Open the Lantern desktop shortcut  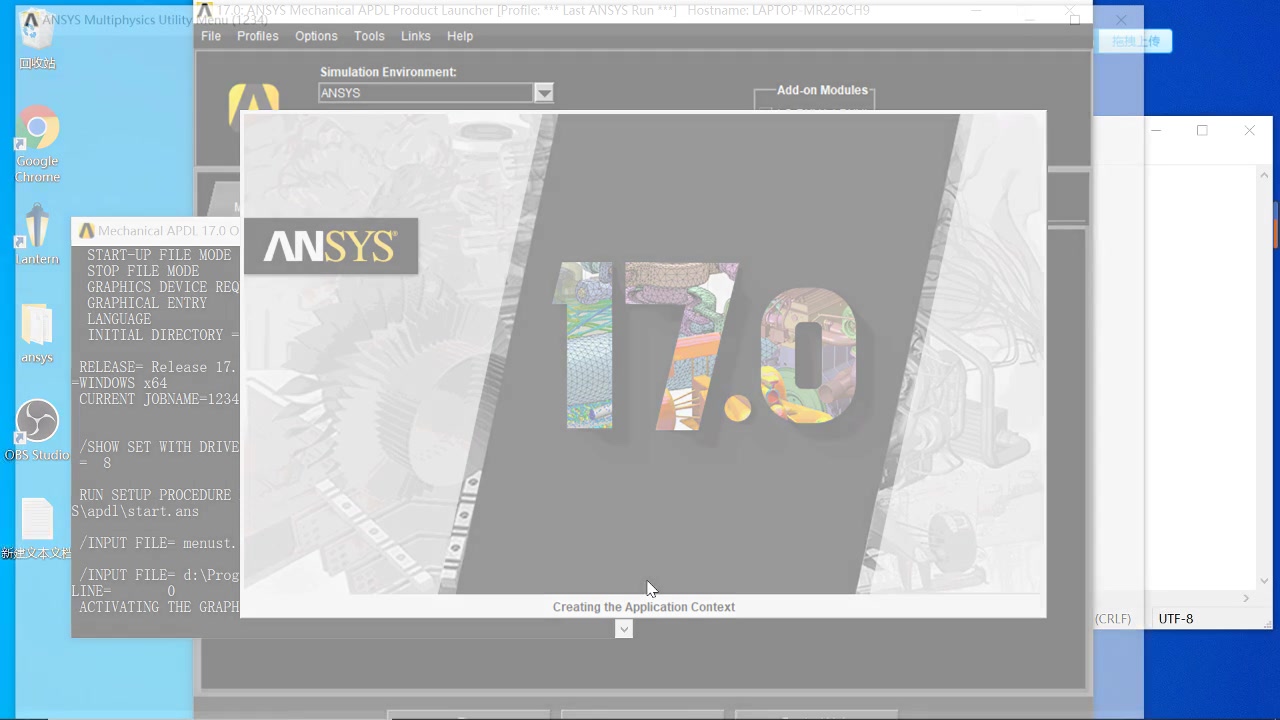(x=37, y=234)
